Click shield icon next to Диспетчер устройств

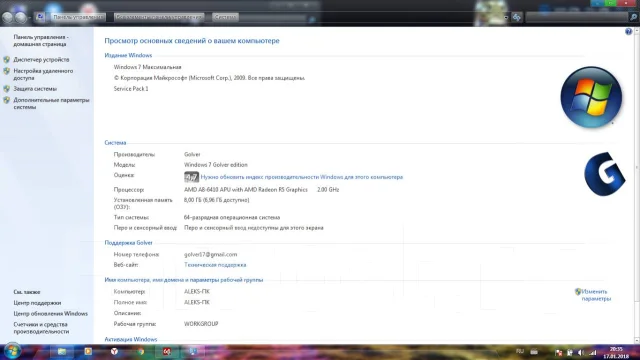pyautogui.click(x=7, y=60)
